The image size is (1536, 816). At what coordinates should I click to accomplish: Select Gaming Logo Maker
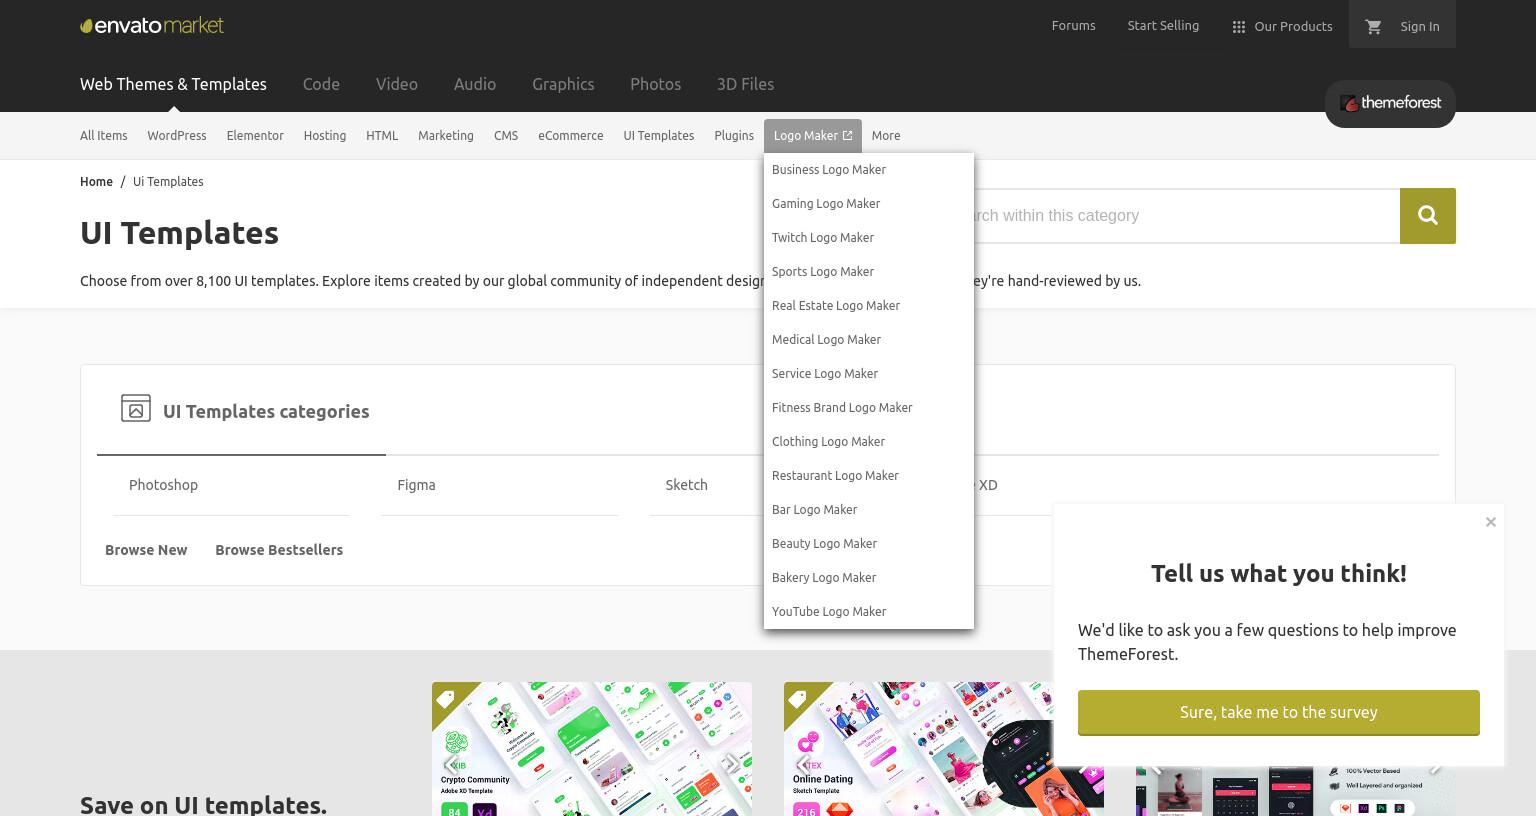pos(869,204)
